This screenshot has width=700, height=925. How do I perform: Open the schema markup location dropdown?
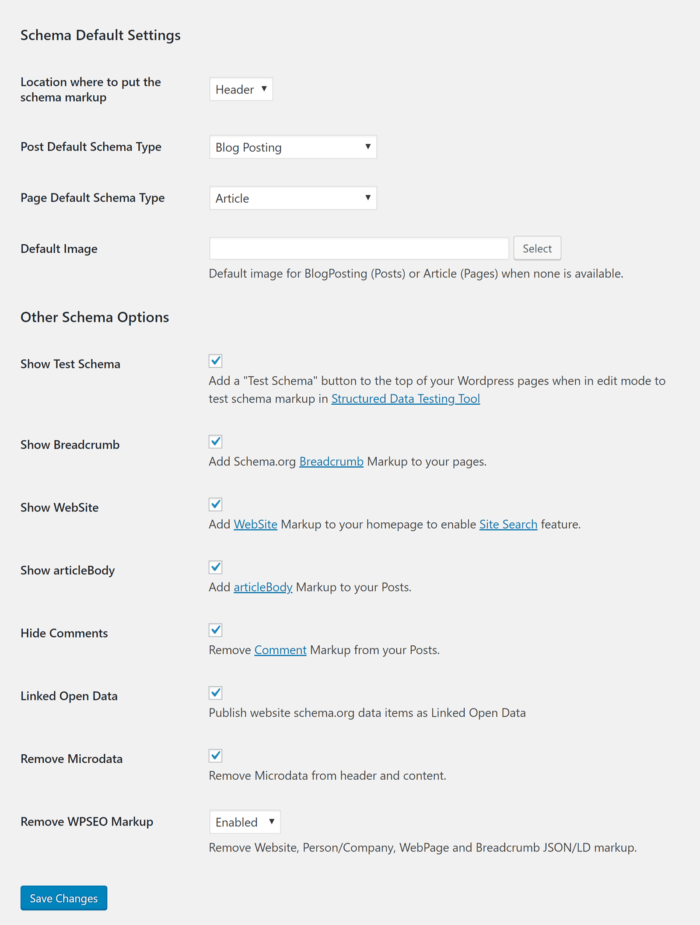[x=240, y=88]
